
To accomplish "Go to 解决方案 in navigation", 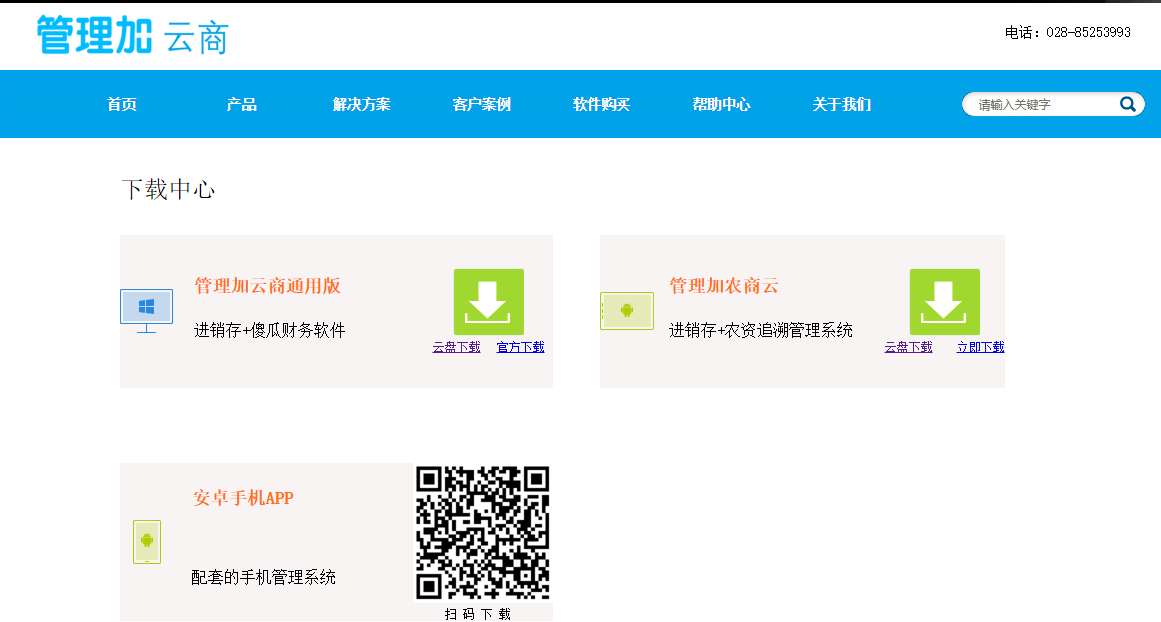I will tap(361, 104).
